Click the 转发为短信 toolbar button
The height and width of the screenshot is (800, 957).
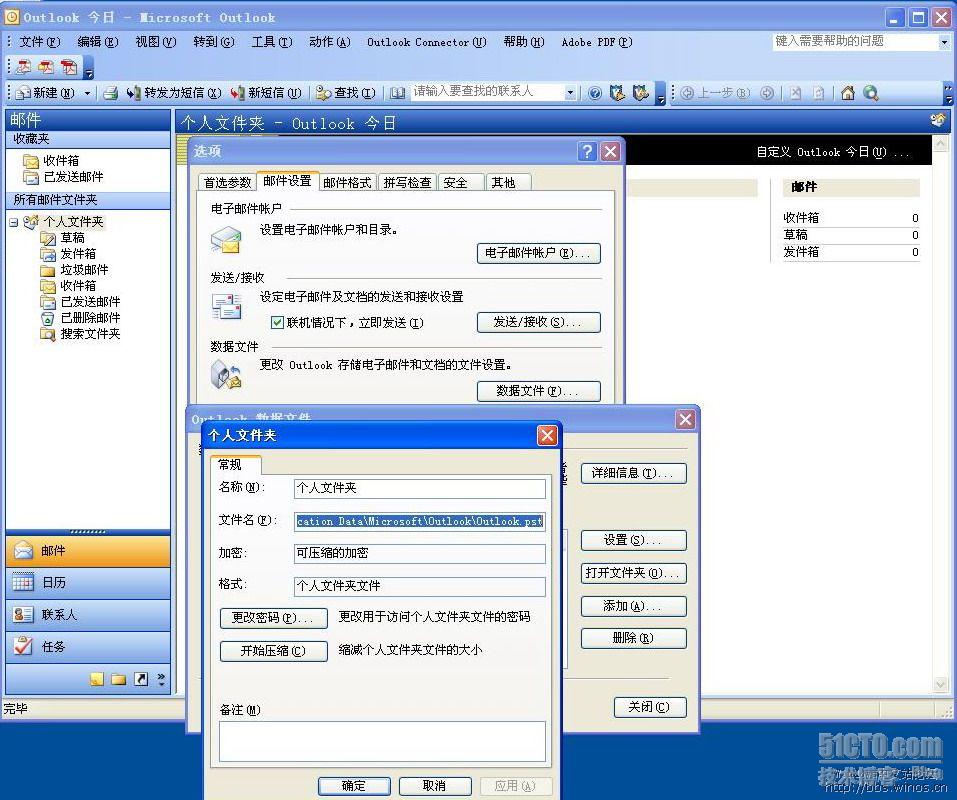coord(173,93)
